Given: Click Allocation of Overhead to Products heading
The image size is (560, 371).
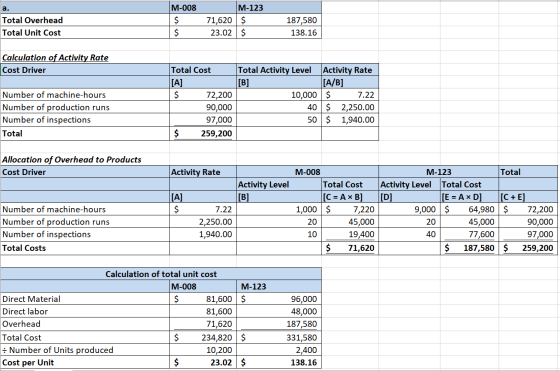Looking at the screenshot, I should click(71, 160).
